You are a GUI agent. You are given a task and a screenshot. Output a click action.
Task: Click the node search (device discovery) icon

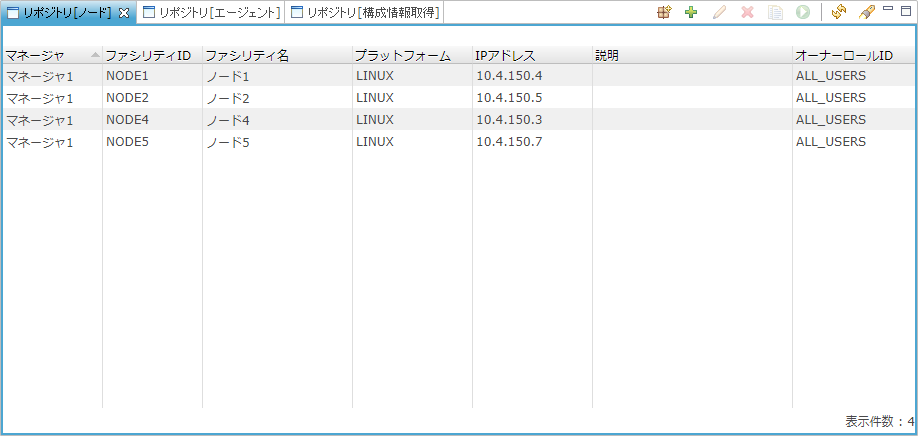tap(663, 12)
